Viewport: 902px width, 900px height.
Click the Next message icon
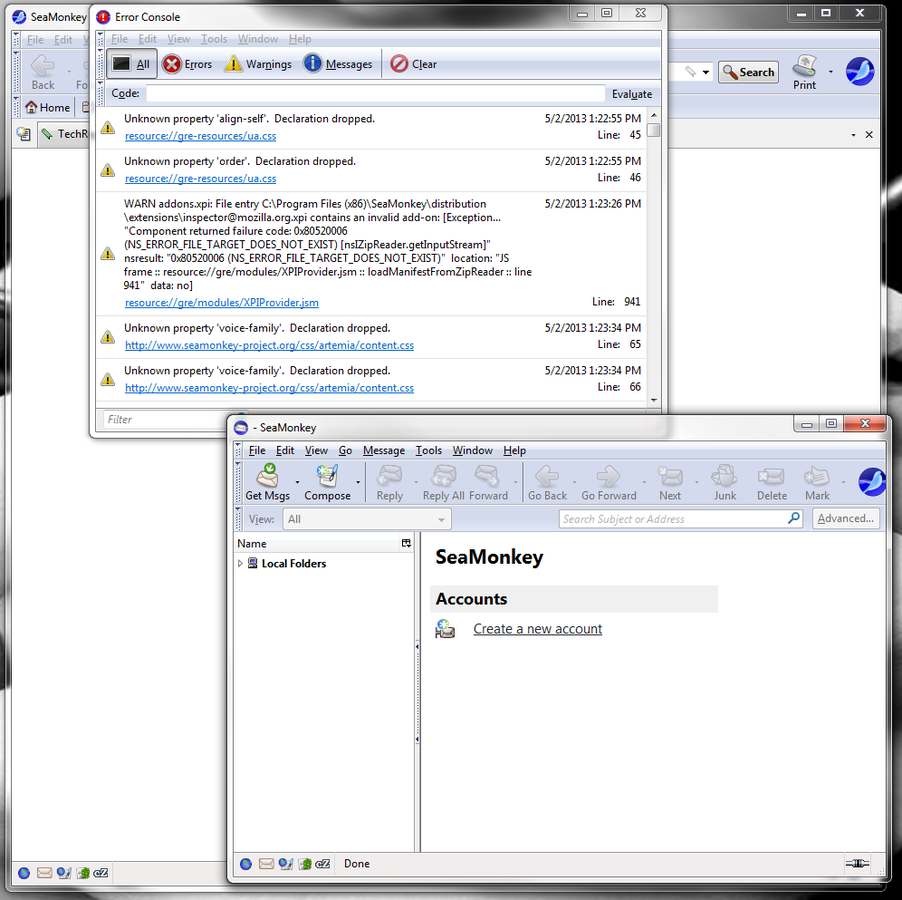point(670,476)
